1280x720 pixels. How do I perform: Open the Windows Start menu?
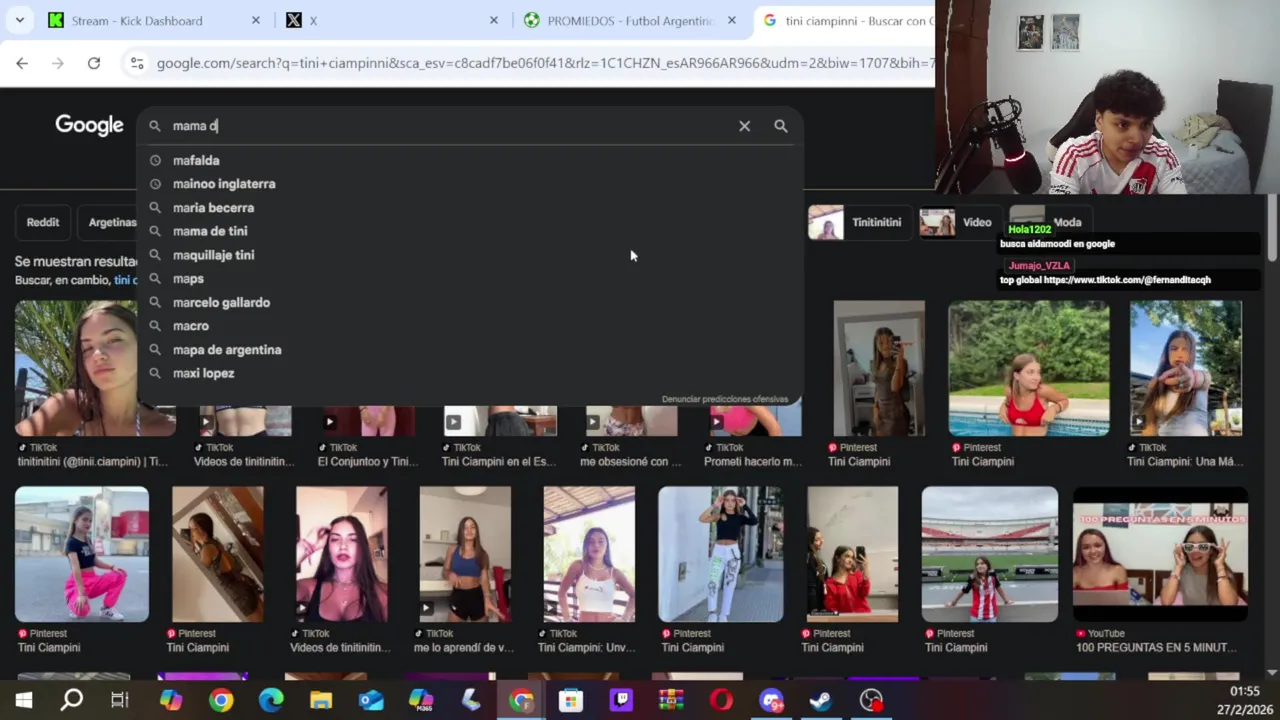pos(23,701)
